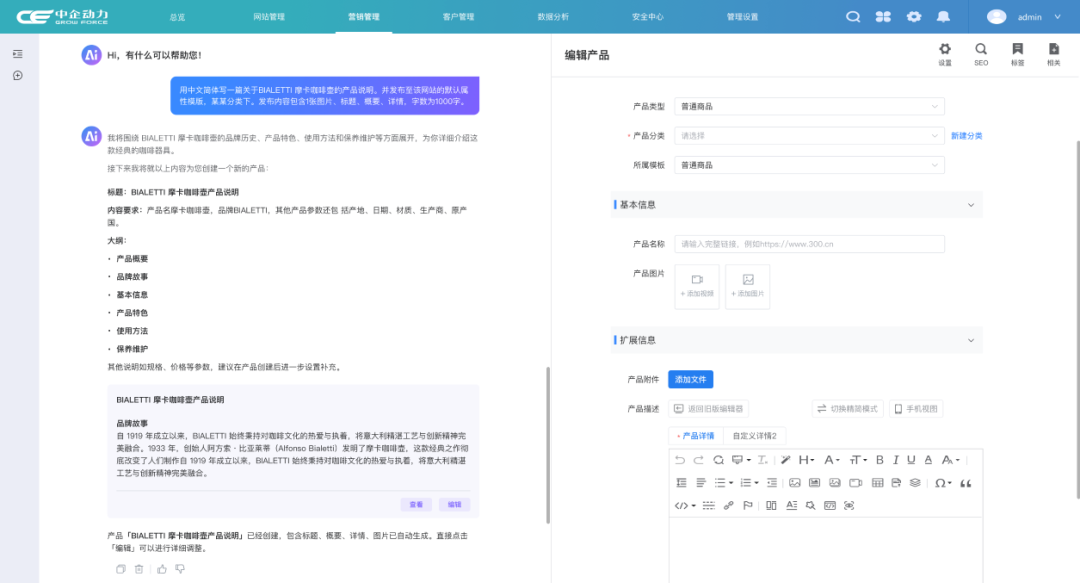Open the SEO panel icon
The width and height of the screenshot is (1080, 583).
[981, 54]
